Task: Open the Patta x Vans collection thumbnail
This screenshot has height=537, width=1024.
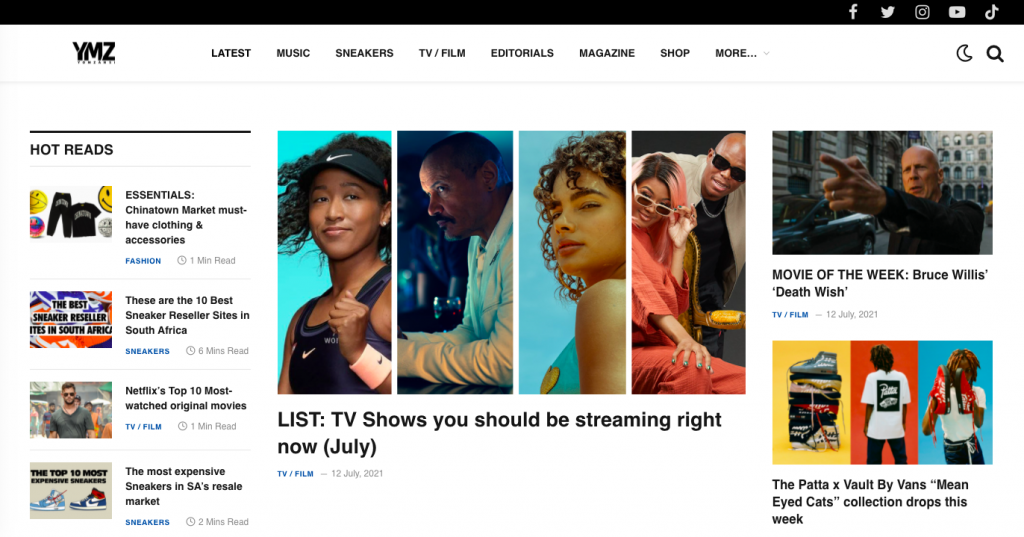Action: (x=882, y=402)
